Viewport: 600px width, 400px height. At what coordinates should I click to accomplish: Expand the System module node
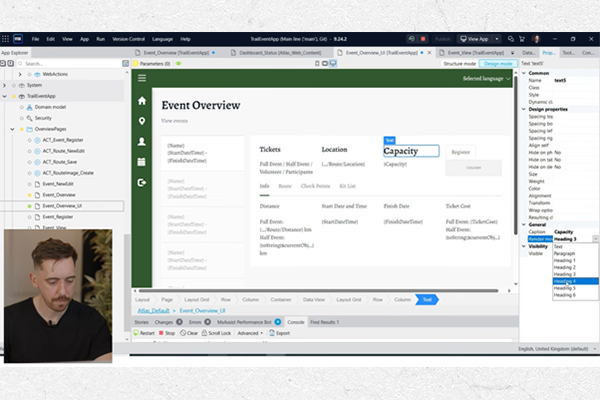(4, 85)
